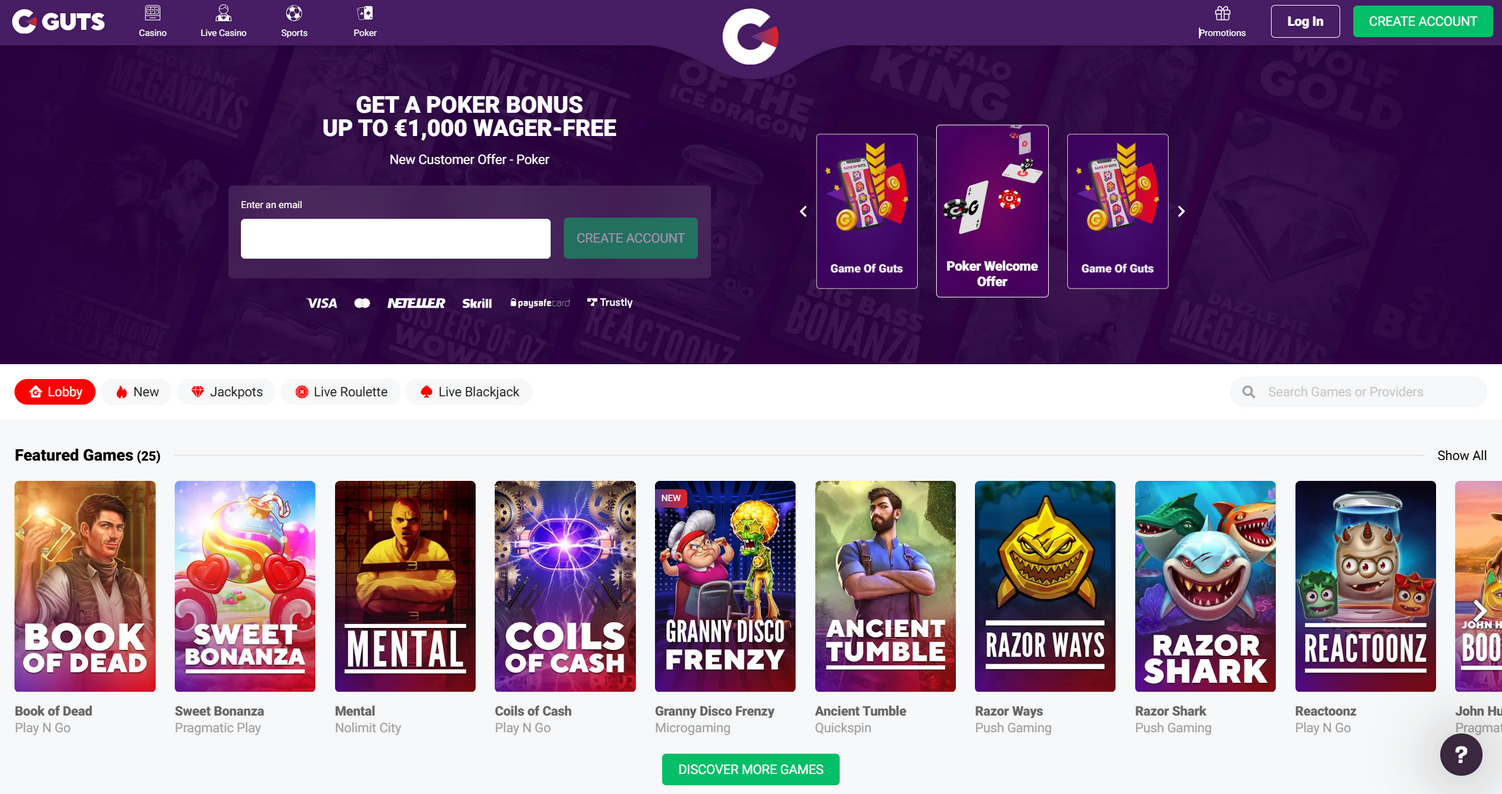The height and width of the screenshot is (794, 1502).
Task: Open the Live Casino dealer icon
Action: point(223,13)
